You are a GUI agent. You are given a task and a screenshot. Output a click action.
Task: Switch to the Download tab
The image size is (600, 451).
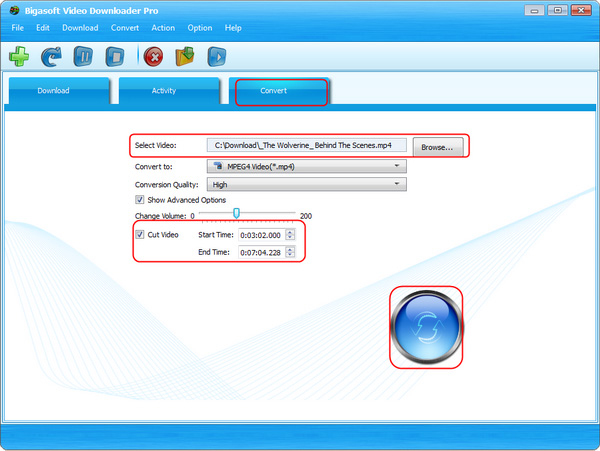(59, 91)
